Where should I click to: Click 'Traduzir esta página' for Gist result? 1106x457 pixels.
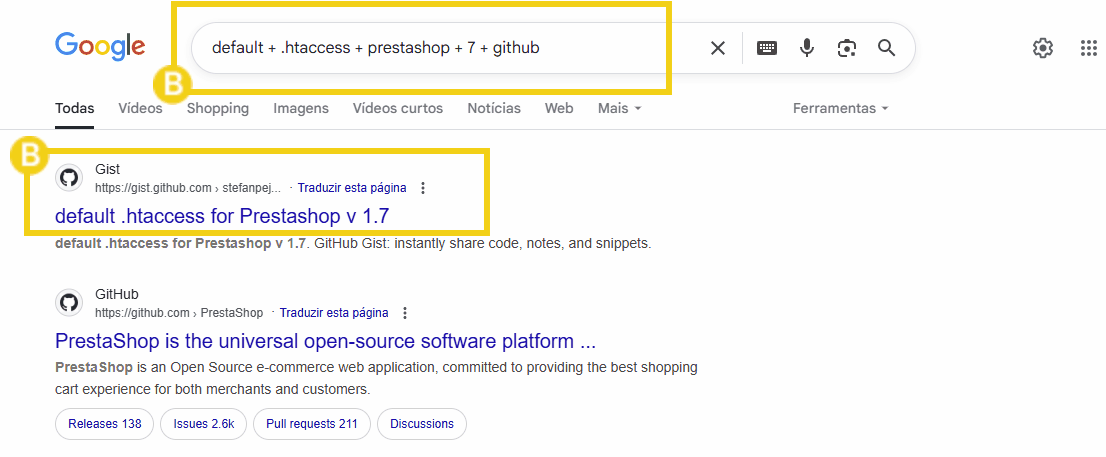tap(352, 188)
